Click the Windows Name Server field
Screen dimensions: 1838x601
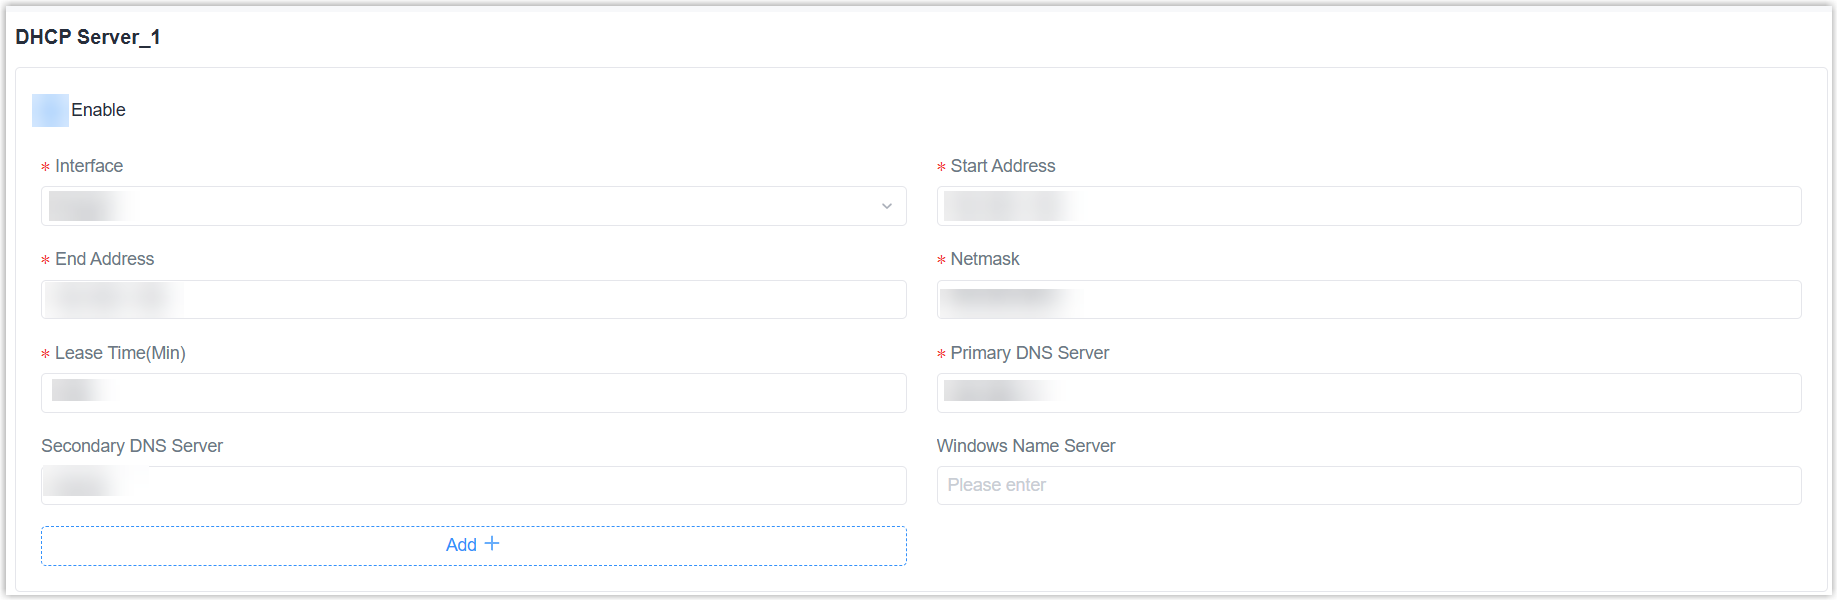point(1368,486)
